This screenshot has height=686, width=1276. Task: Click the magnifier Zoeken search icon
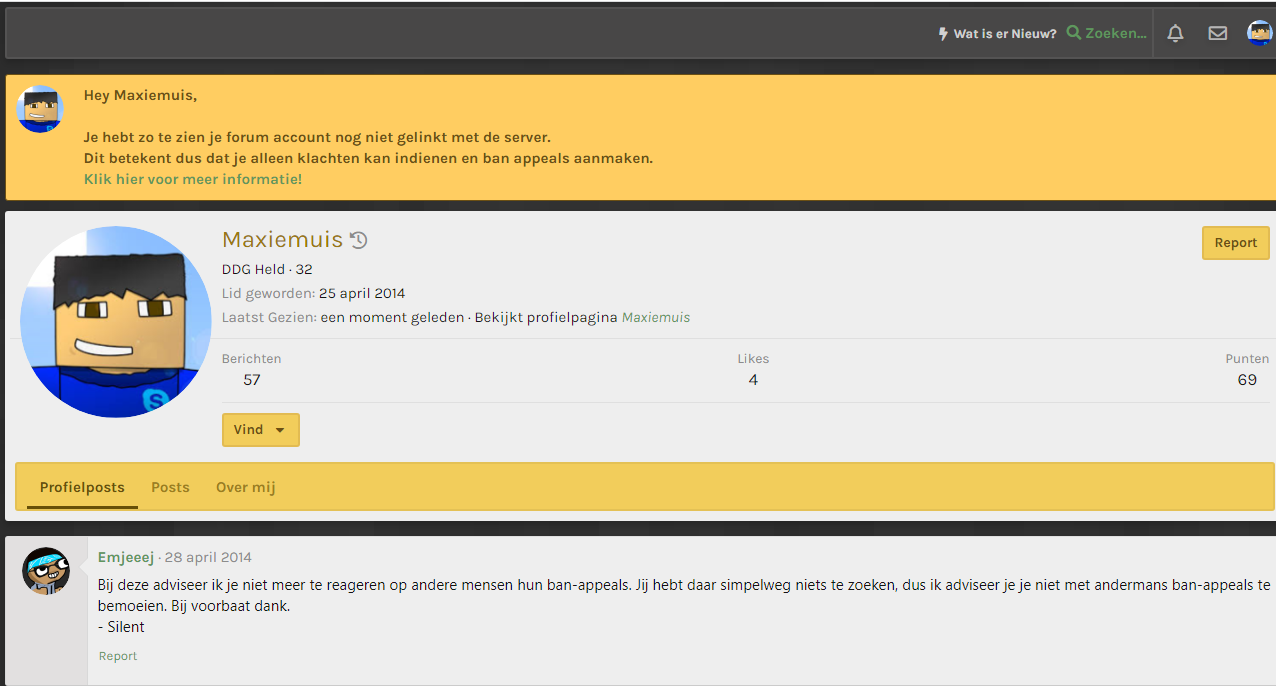(x=1074, y=33)
